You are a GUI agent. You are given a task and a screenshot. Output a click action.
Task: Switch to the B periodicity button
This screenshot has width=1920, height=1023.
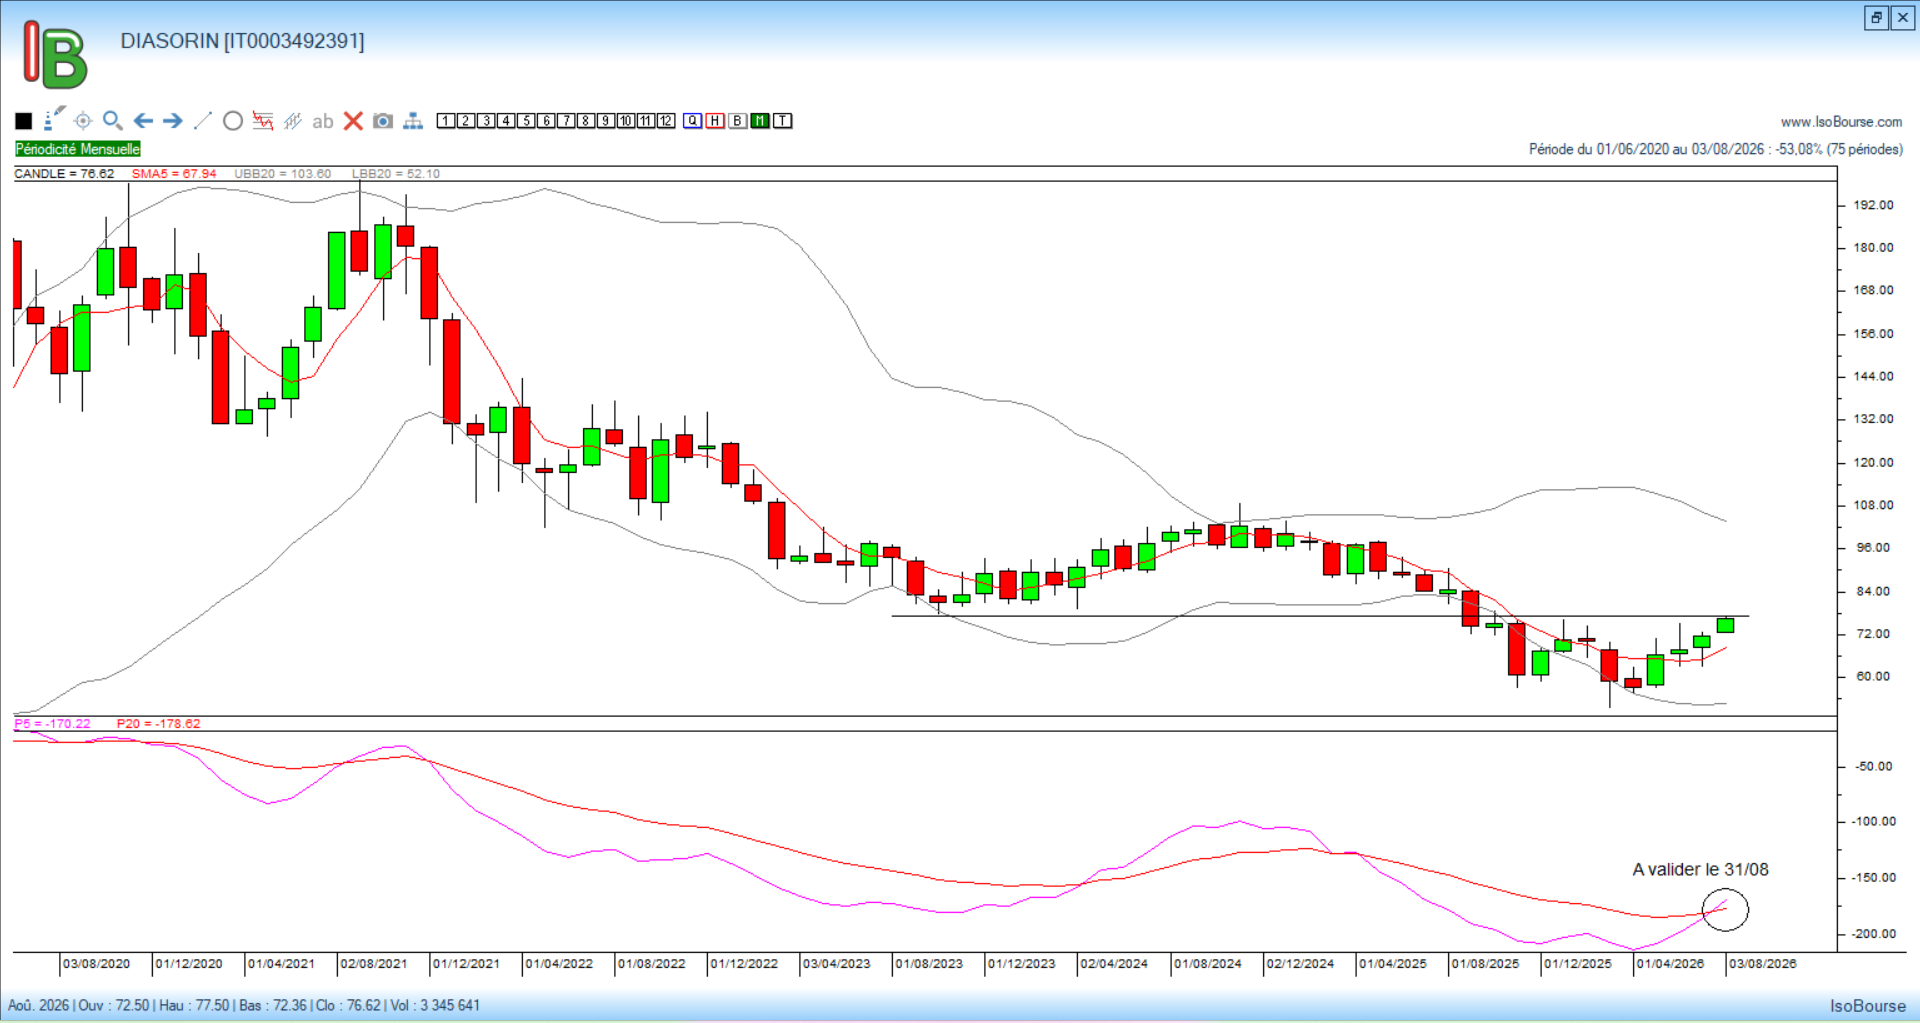click(738, 121)
